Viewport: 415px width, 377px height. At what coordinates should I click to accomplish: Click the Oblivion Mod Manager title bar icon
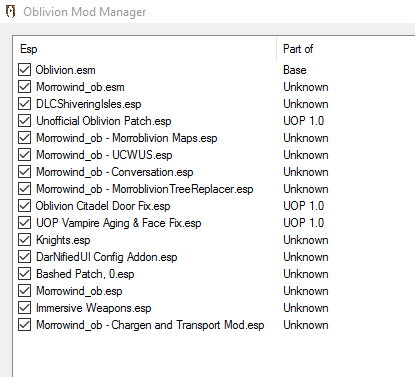(x=11, y=12)
